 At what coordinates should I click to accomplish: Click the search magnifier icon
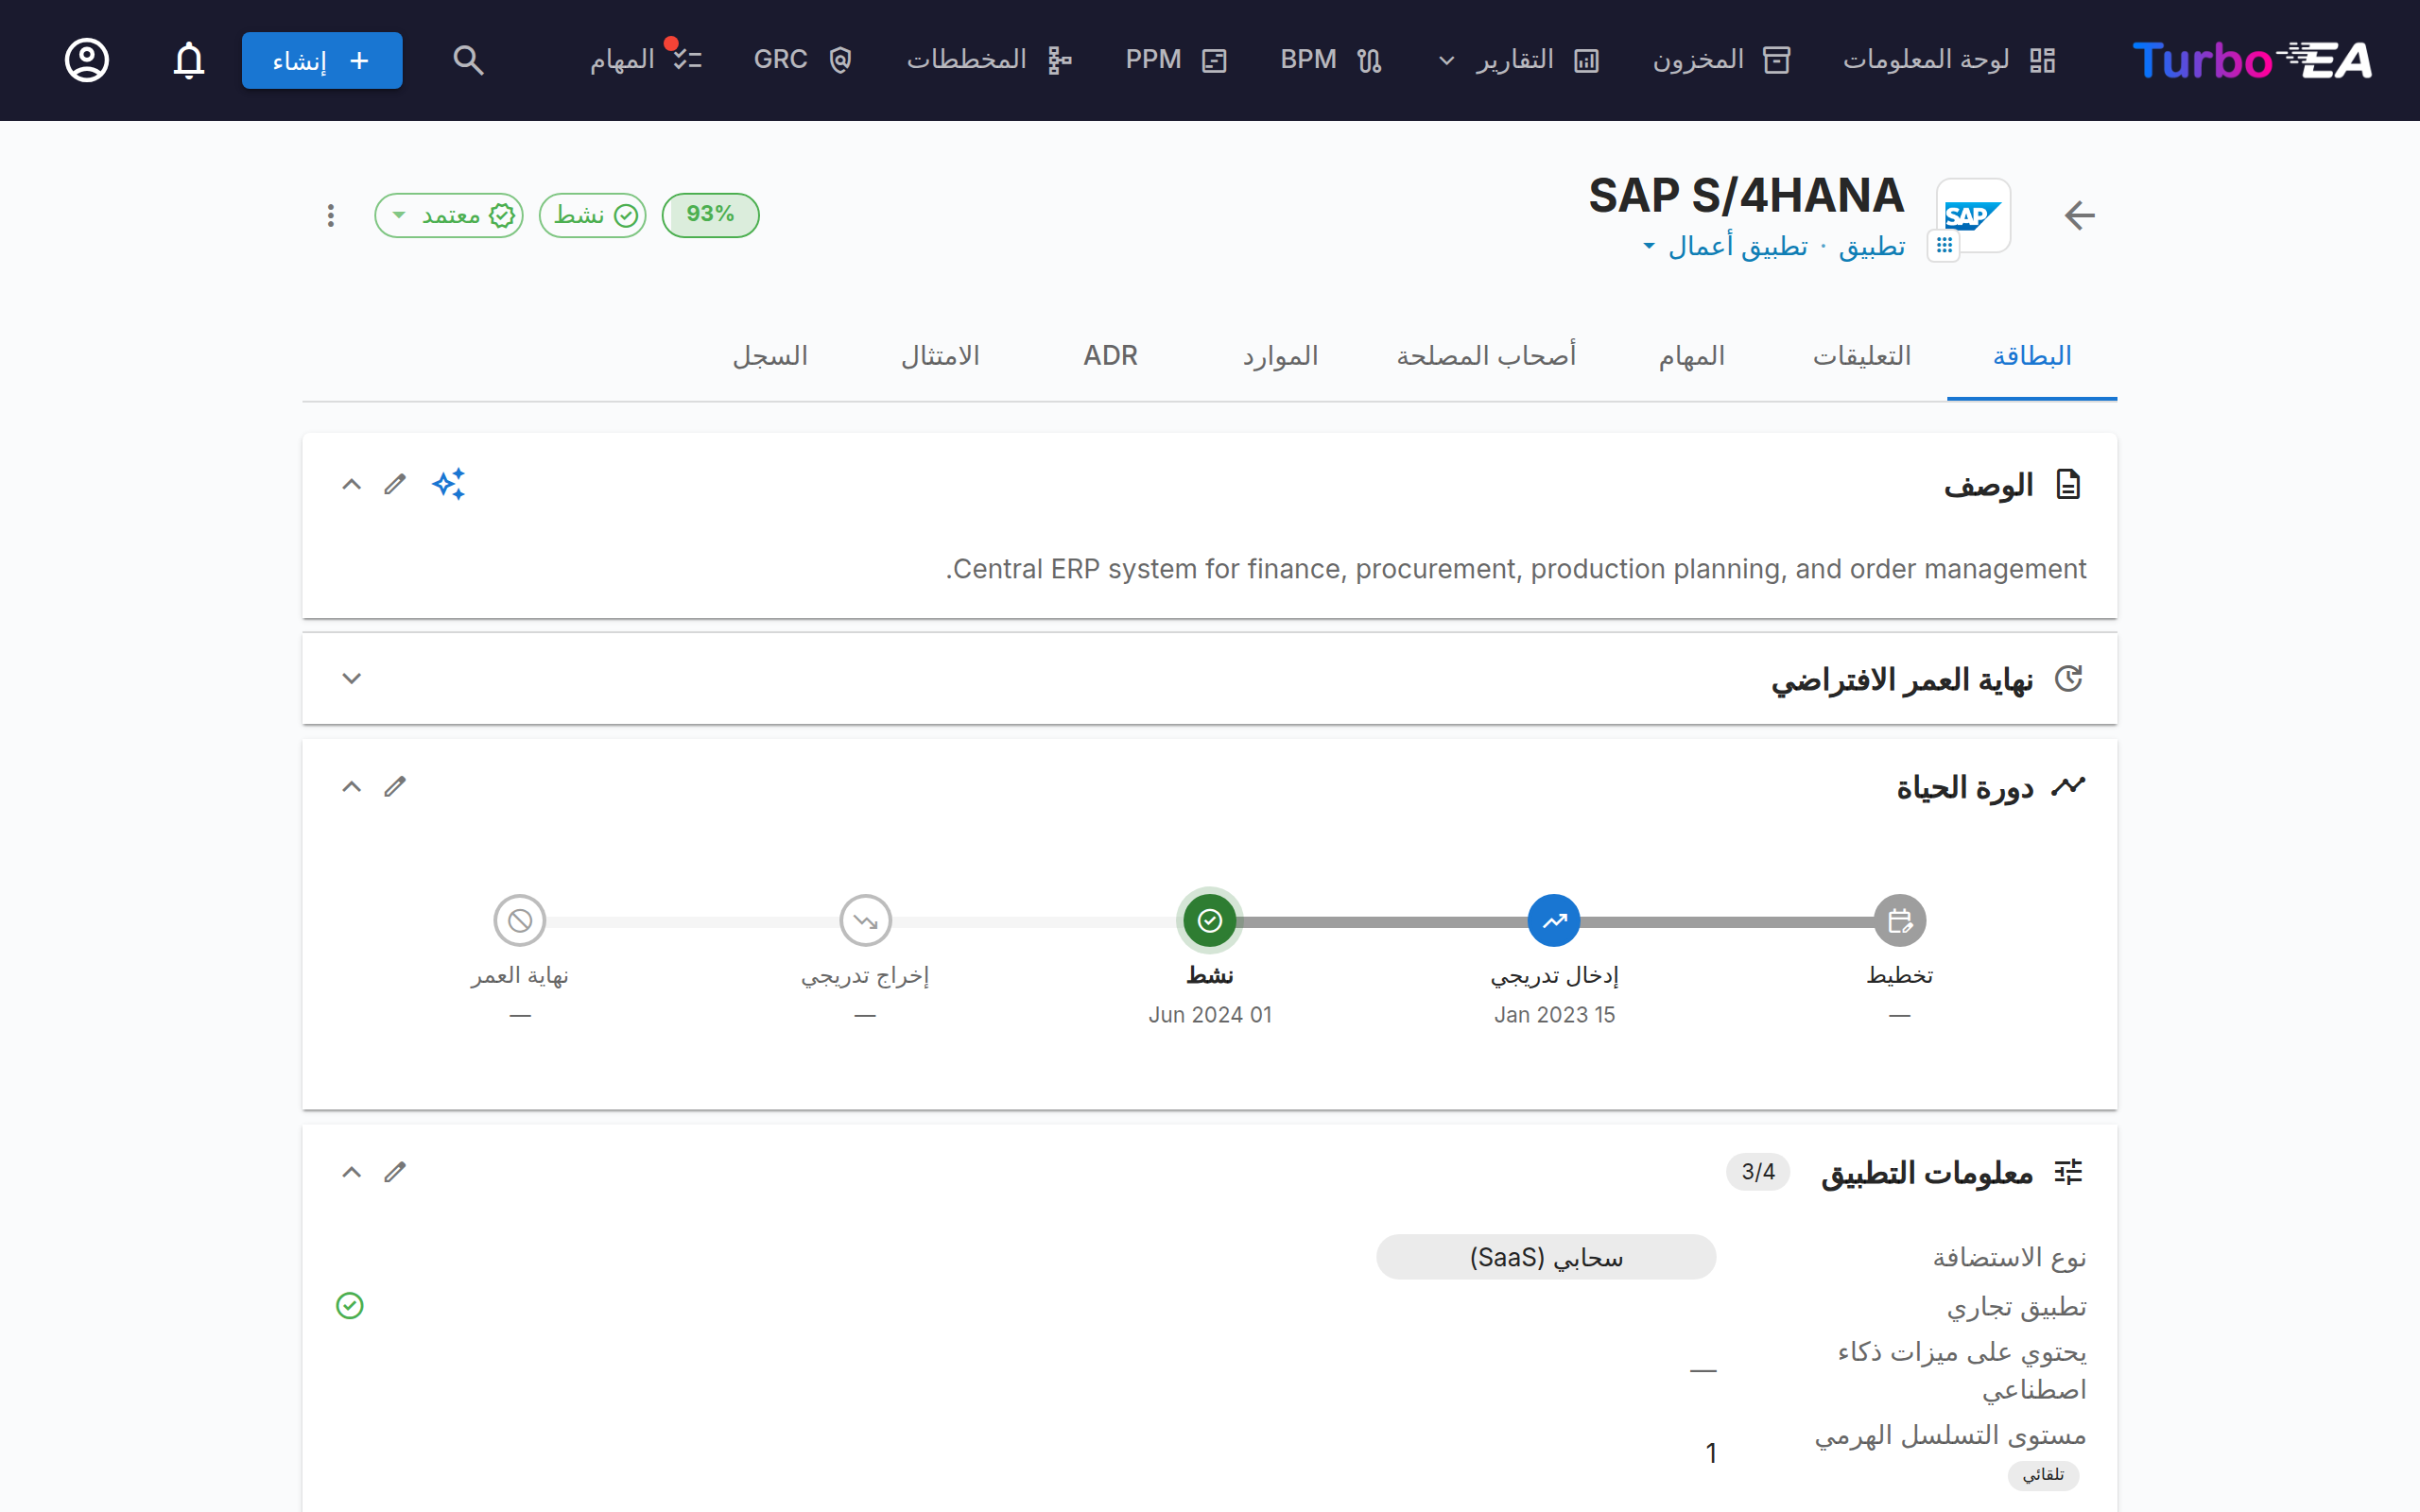(x=468, y=60)
